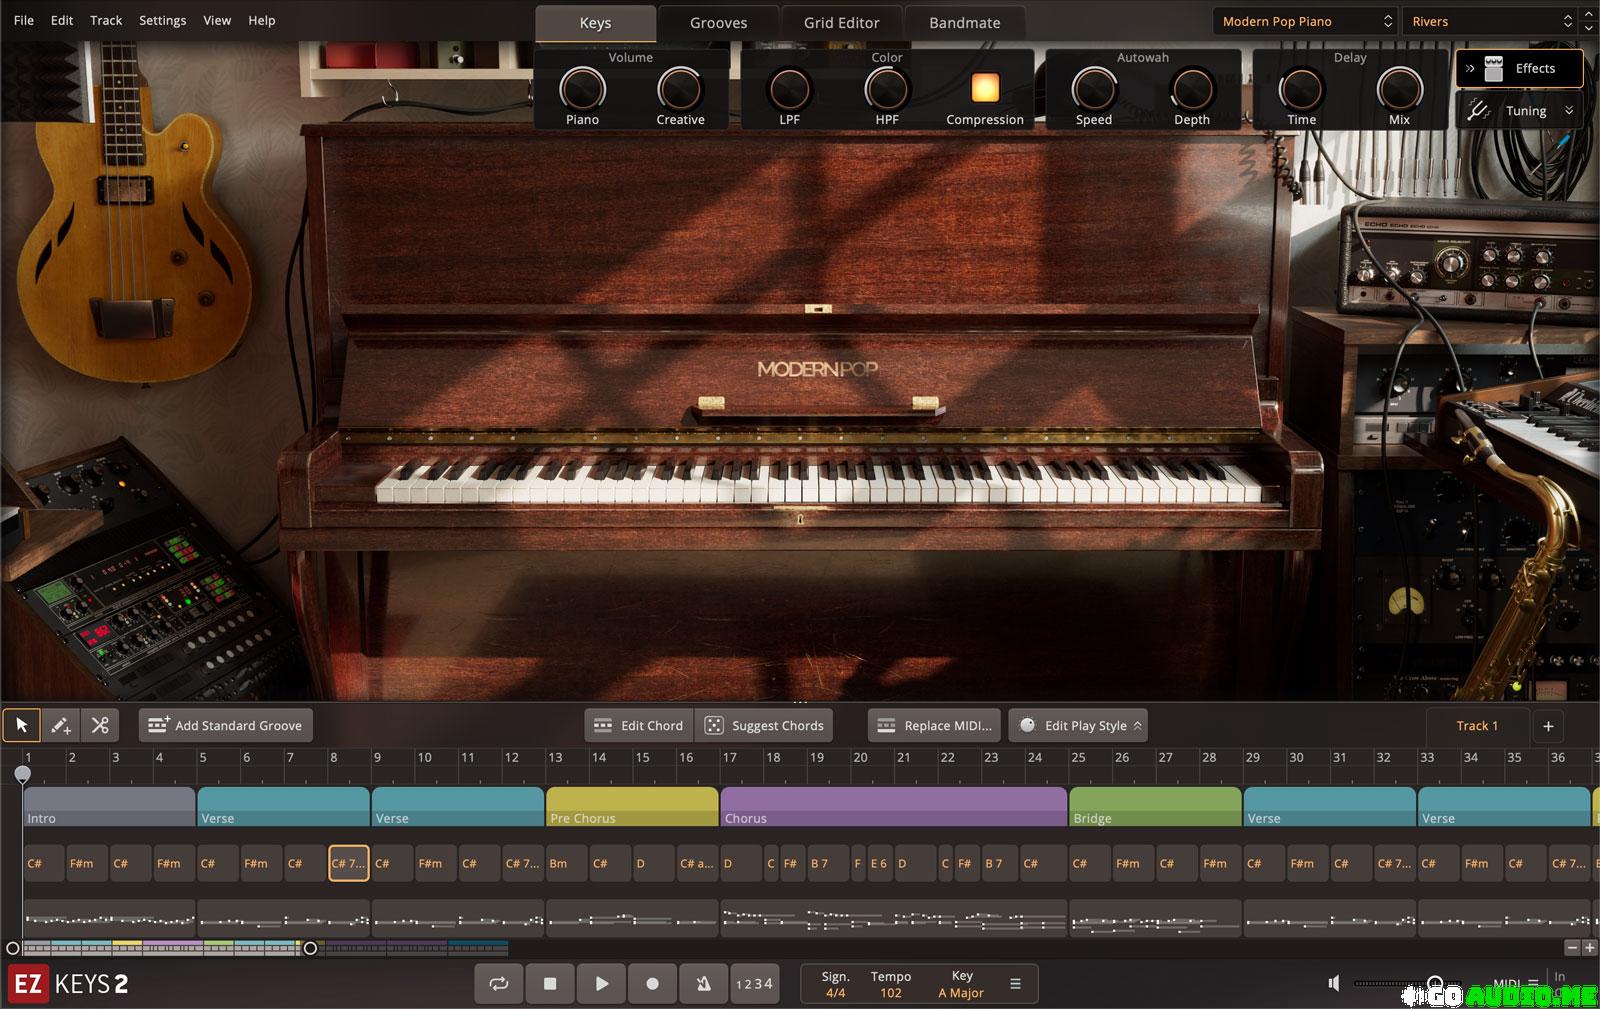
Task: Open the File menu
Action: [x=24, y=20]
